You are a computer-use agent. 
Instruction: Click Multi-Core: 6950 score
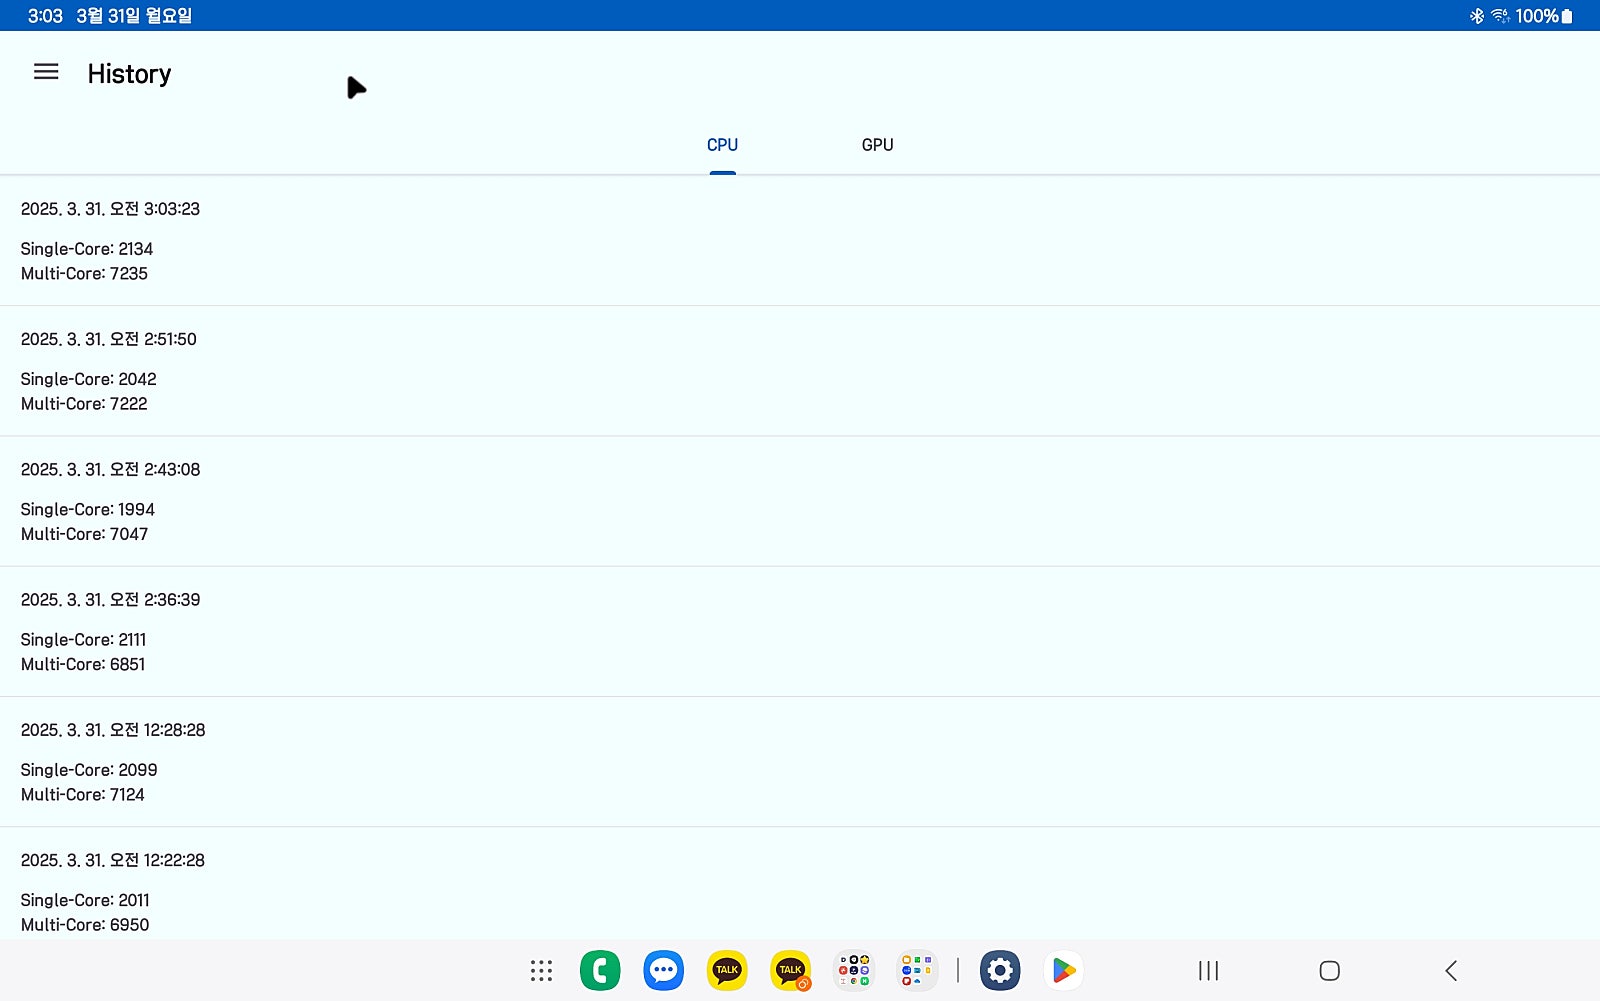[x=85, y=925]
